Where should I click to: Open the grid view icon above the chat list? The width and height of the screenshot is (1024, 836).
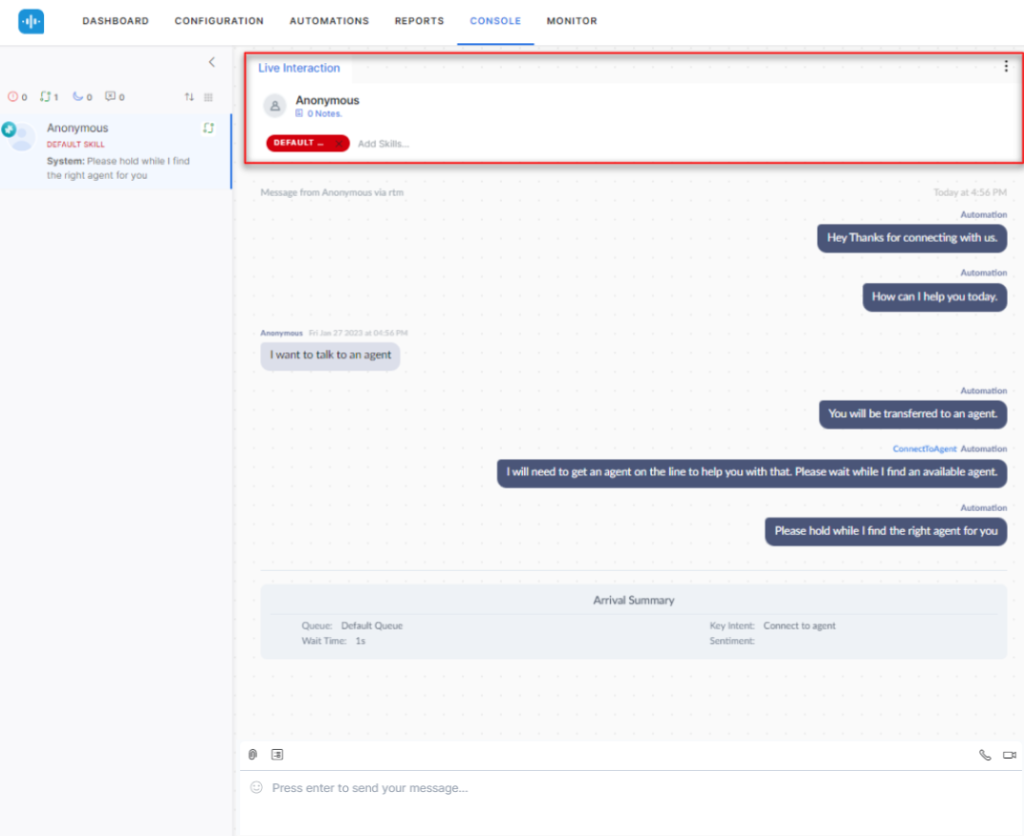208,97
